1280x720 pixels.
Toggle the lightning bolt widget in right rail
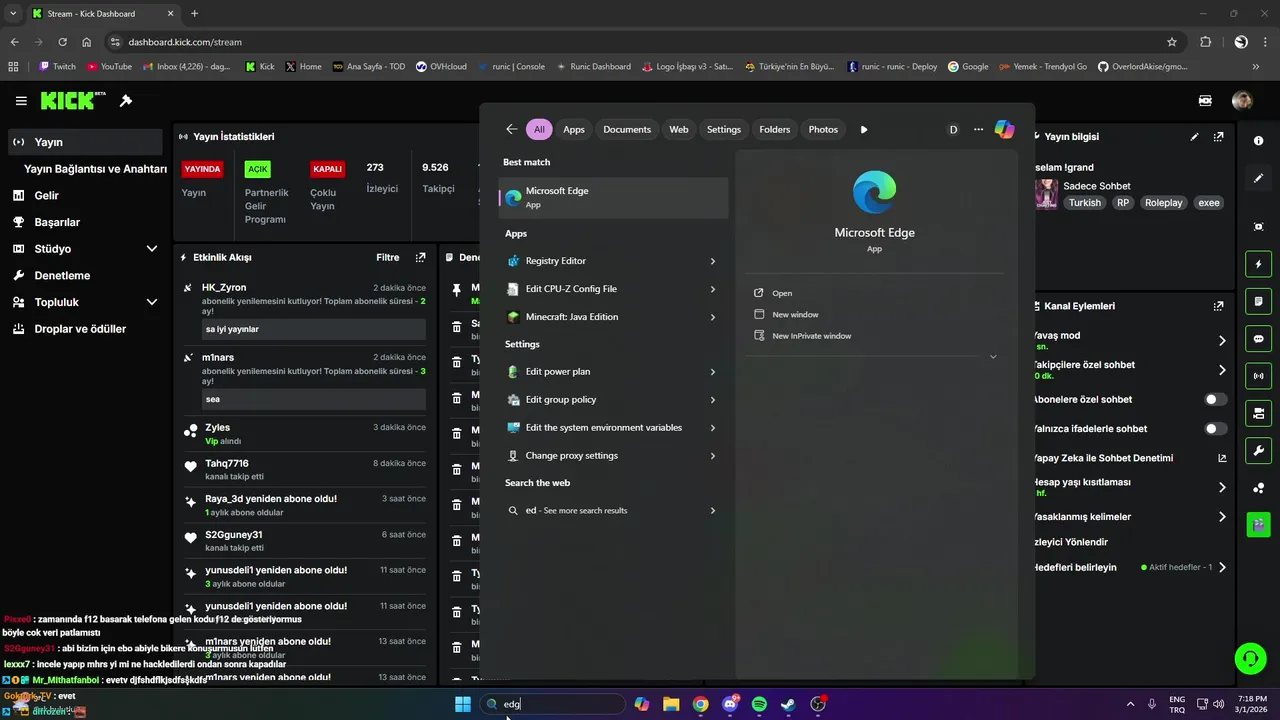1259,264
